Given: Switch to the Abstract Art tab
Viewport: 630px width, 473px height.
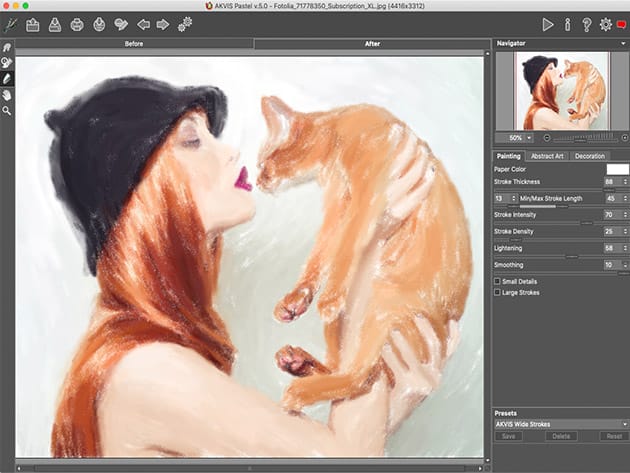Looking at the screenshot, I should coord(547,156).
